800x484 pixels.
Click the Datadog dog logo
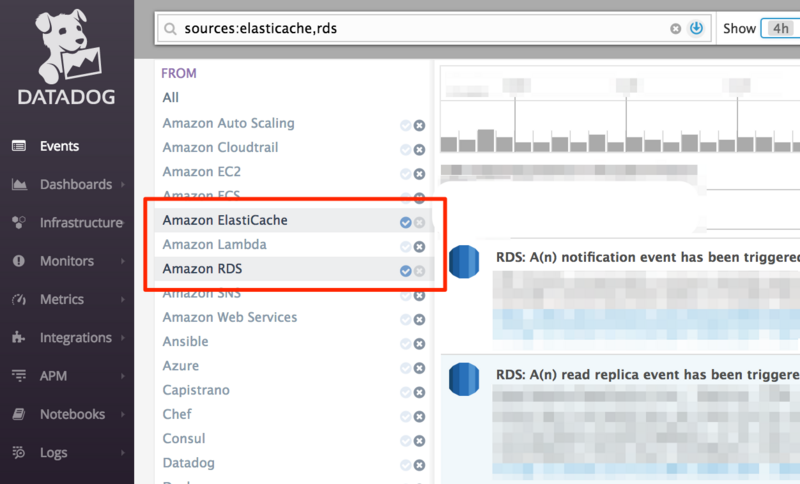pos(67,47)
